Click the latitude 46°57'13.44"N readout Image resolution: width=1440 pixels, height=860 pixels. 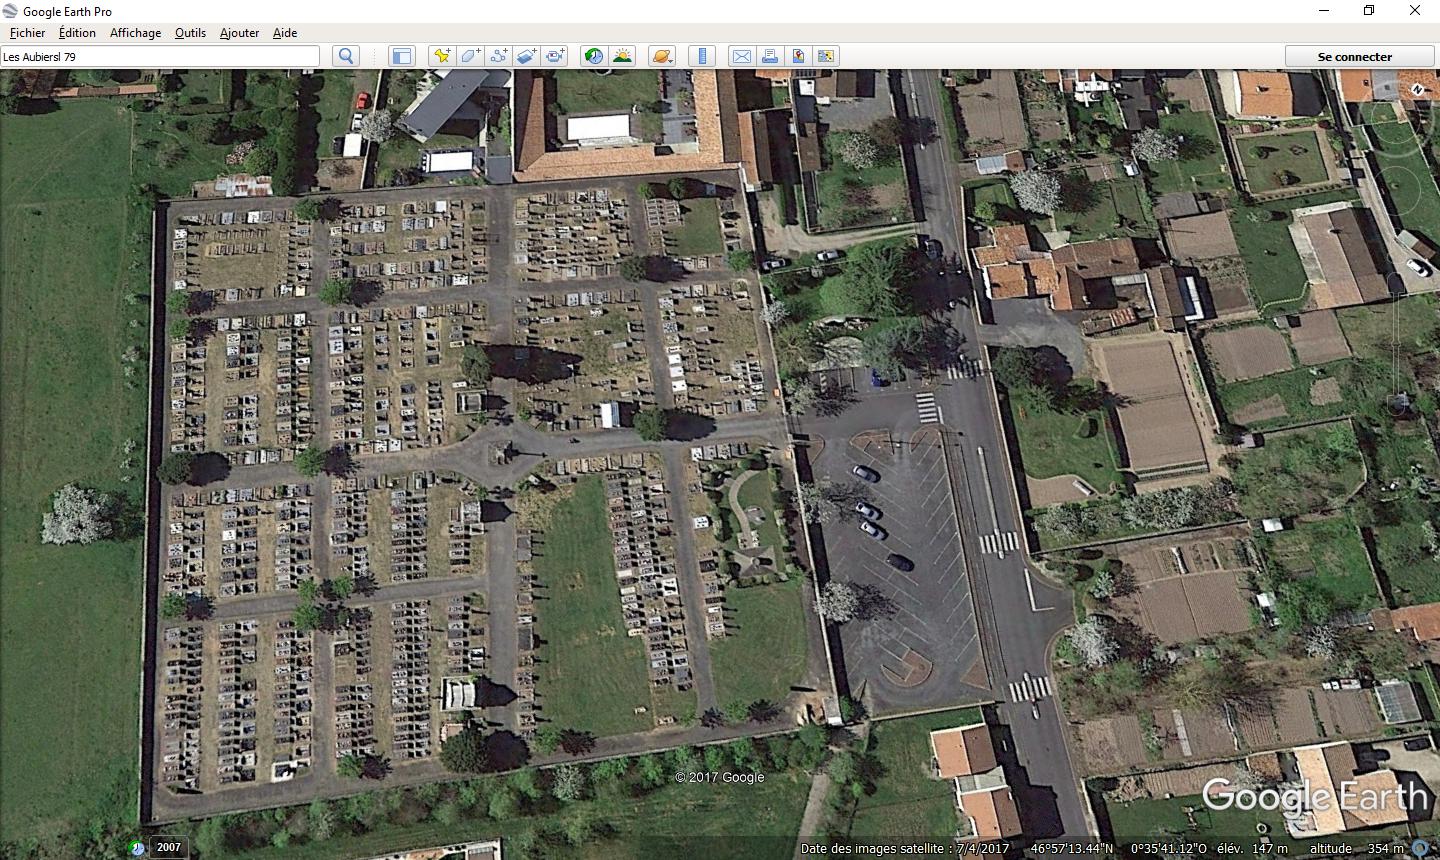(1072, 848)
